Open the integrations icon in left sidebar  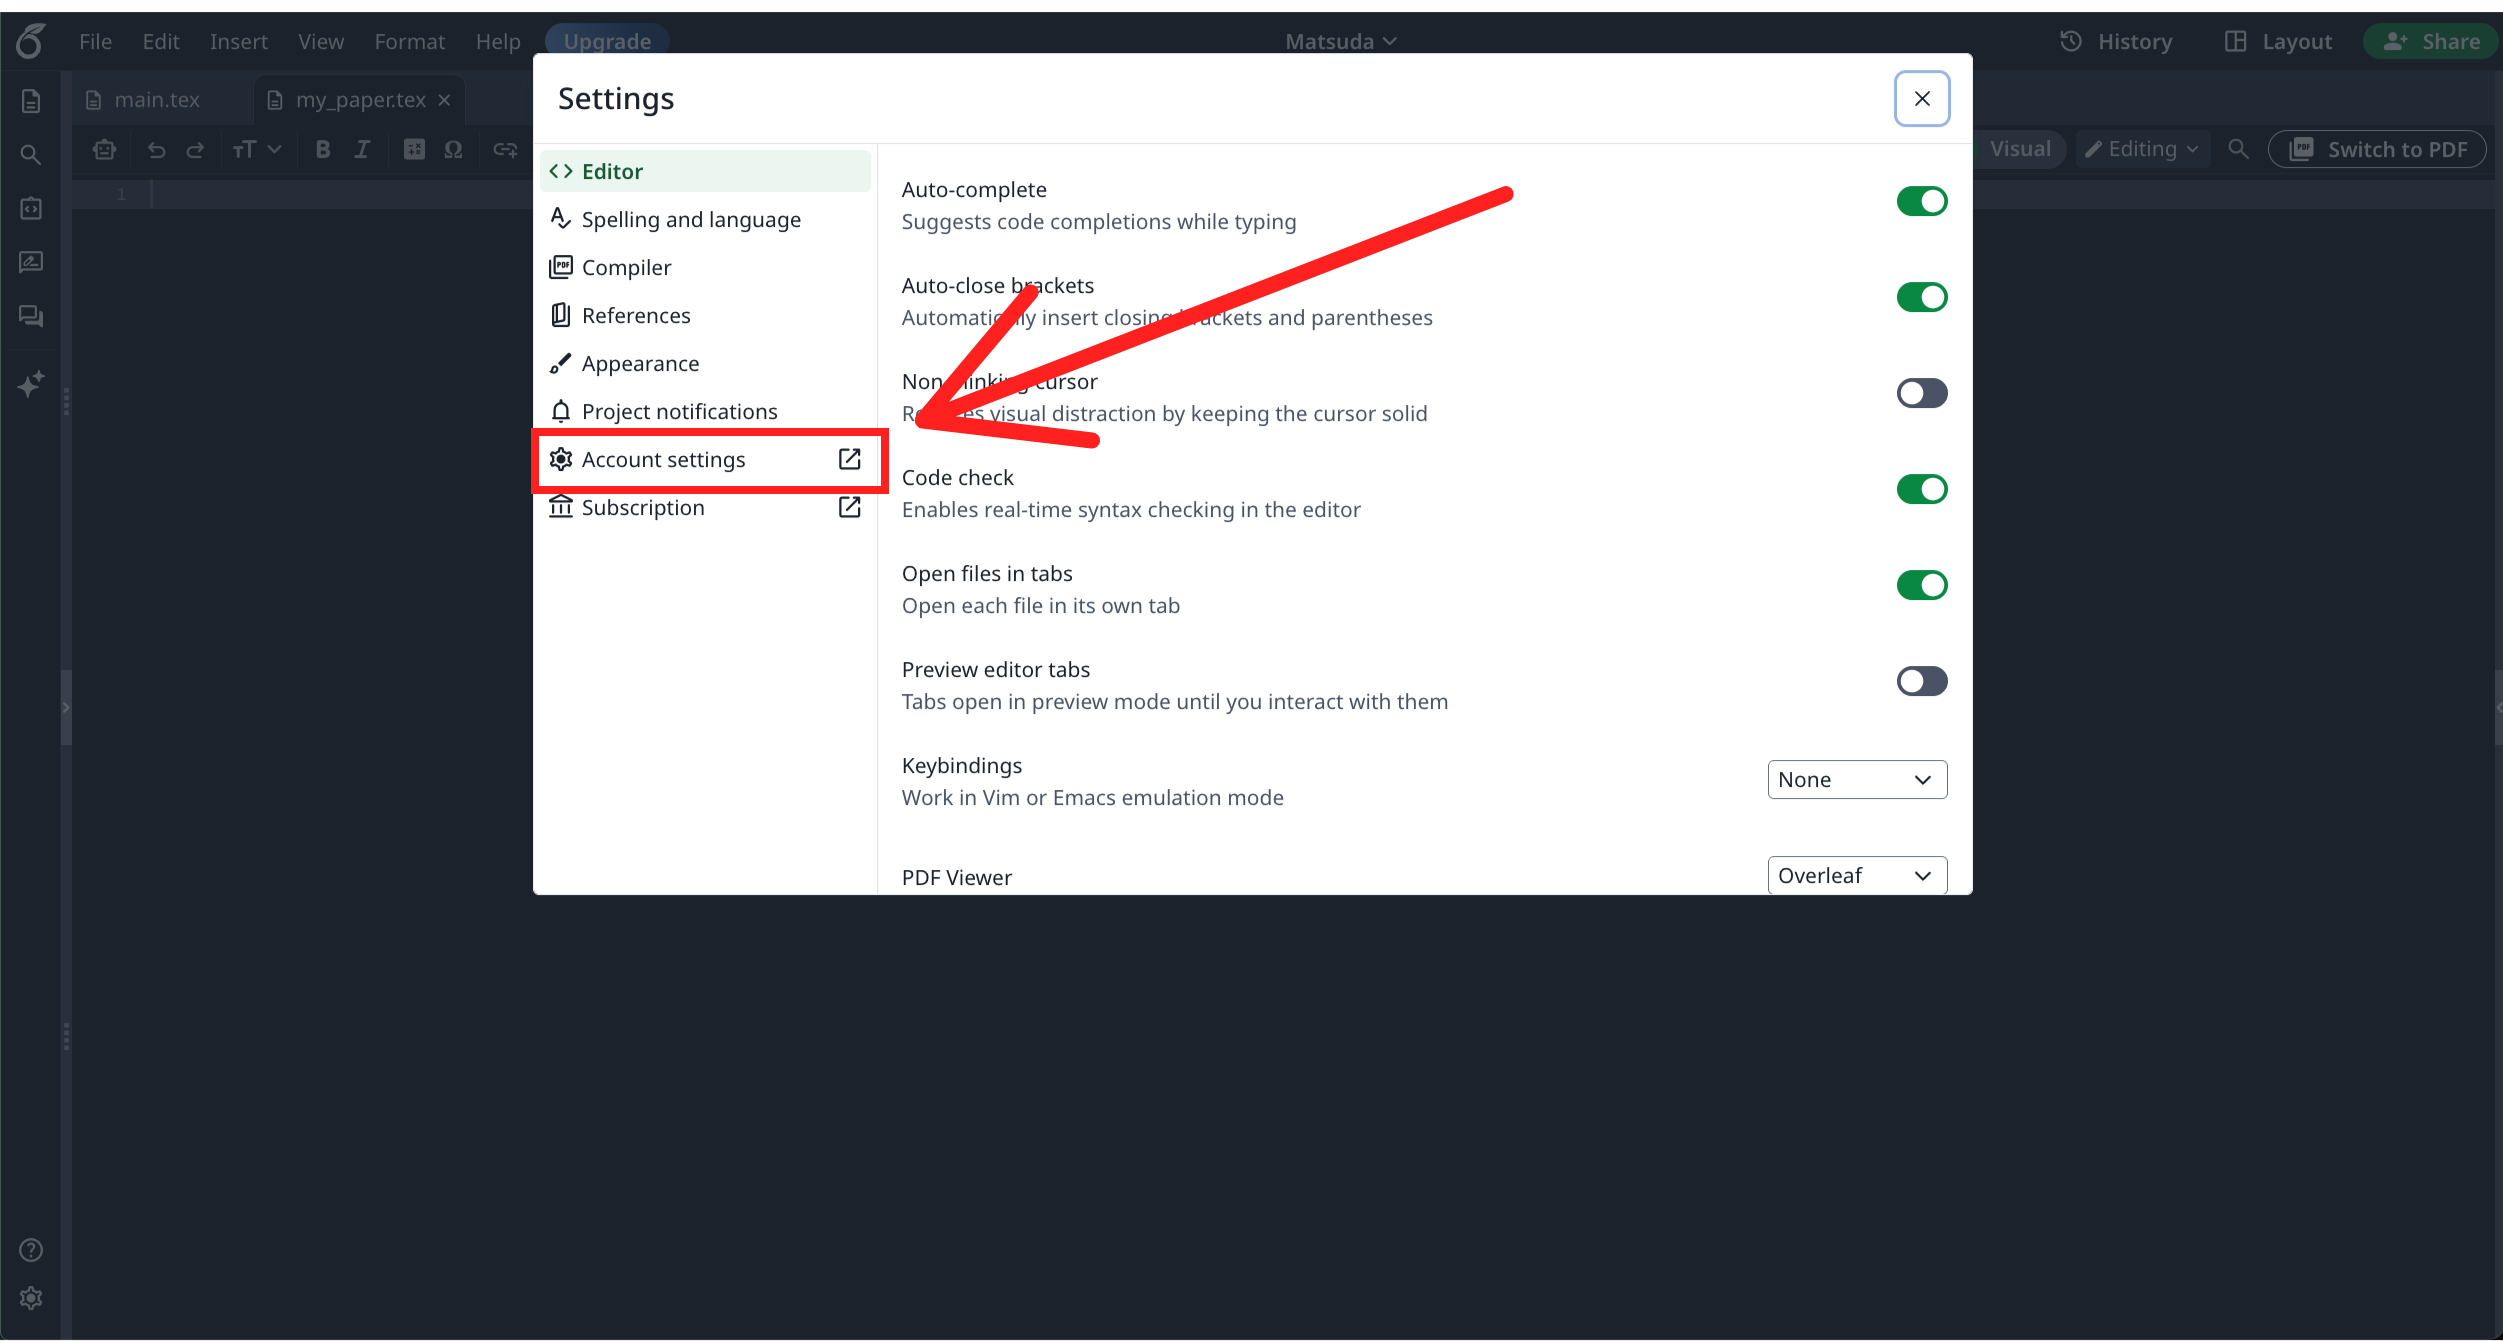[x=31, y=208]
